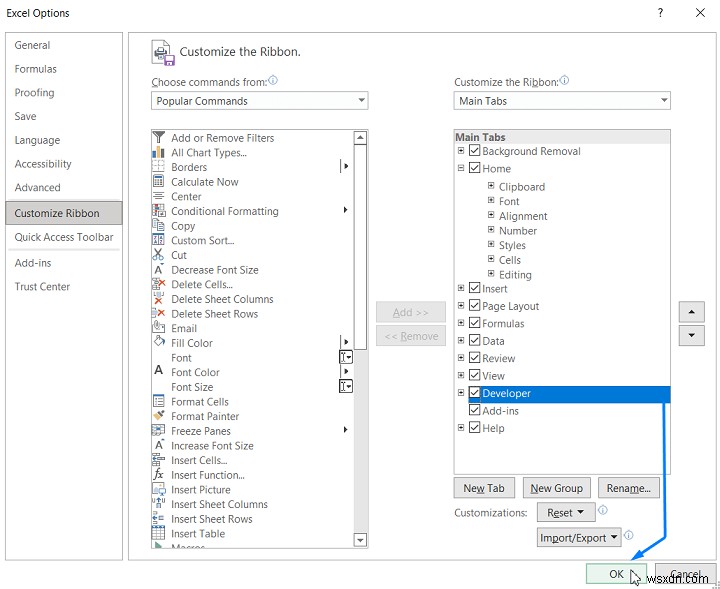Click the Increase Font Size icon

click(x=159, y=445)
